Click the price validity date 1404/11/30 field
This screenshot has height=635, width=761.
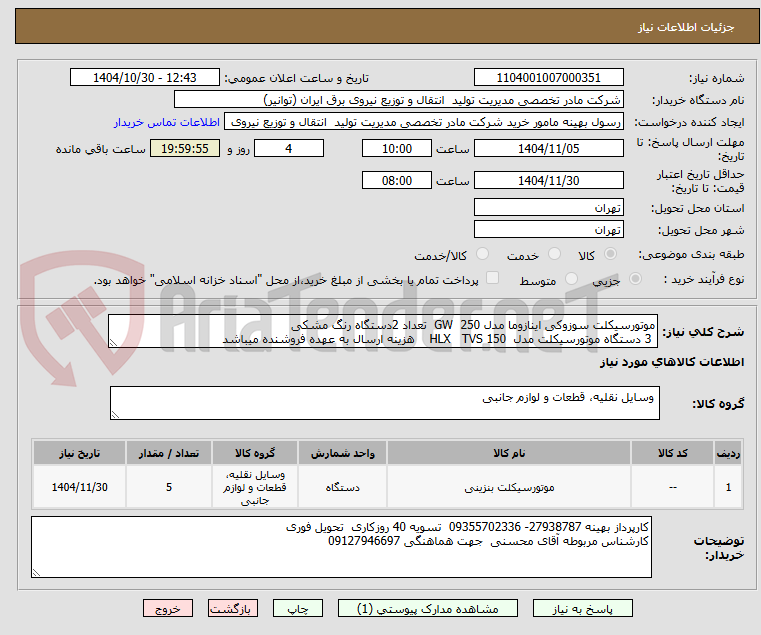pos(548,181)
